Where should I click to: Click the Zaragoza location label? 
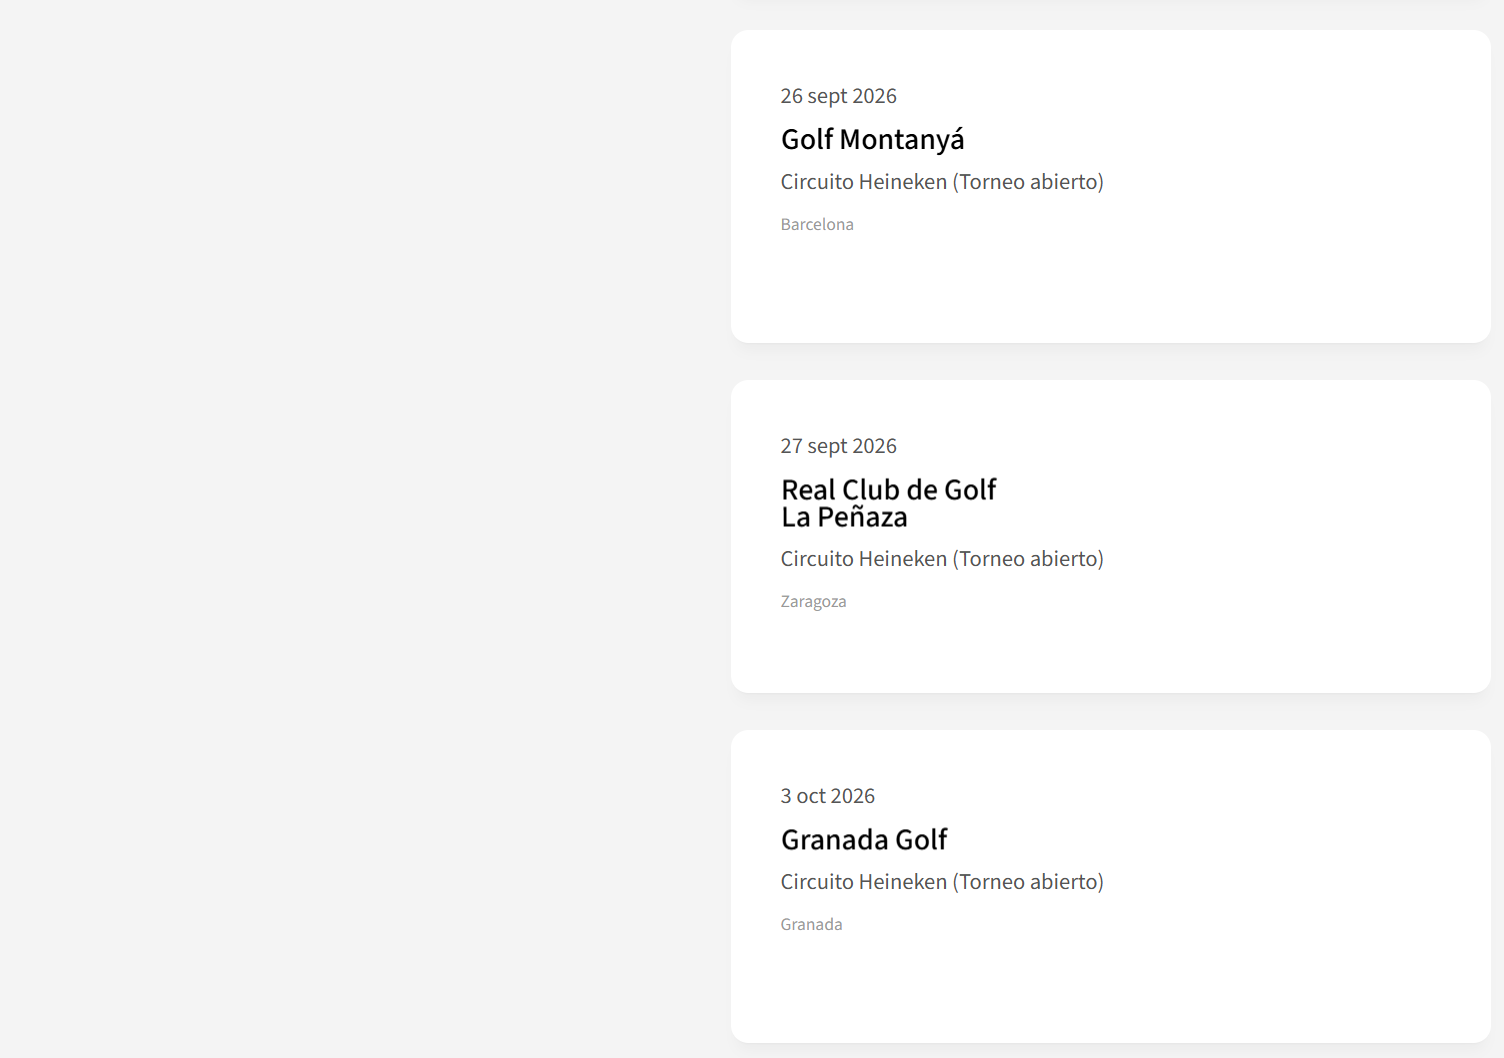pyautogui.click(x=813, y=601)
